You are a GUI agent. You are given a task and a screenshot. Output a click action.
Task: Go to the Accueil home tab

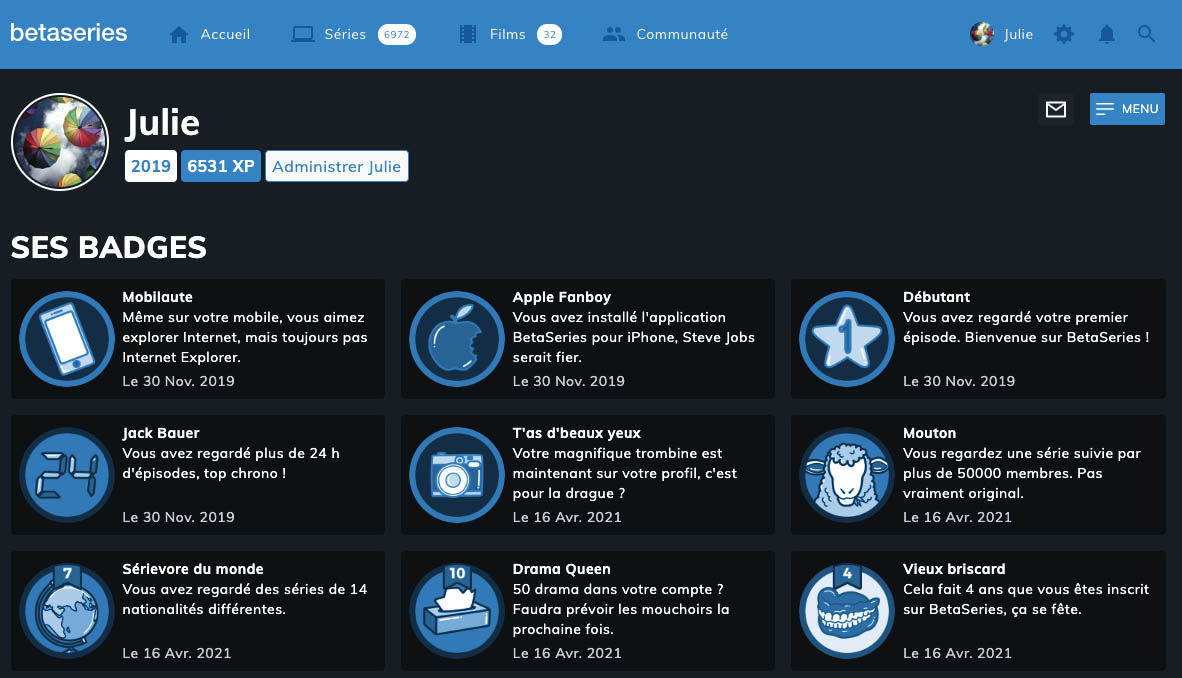coord(210,34)
